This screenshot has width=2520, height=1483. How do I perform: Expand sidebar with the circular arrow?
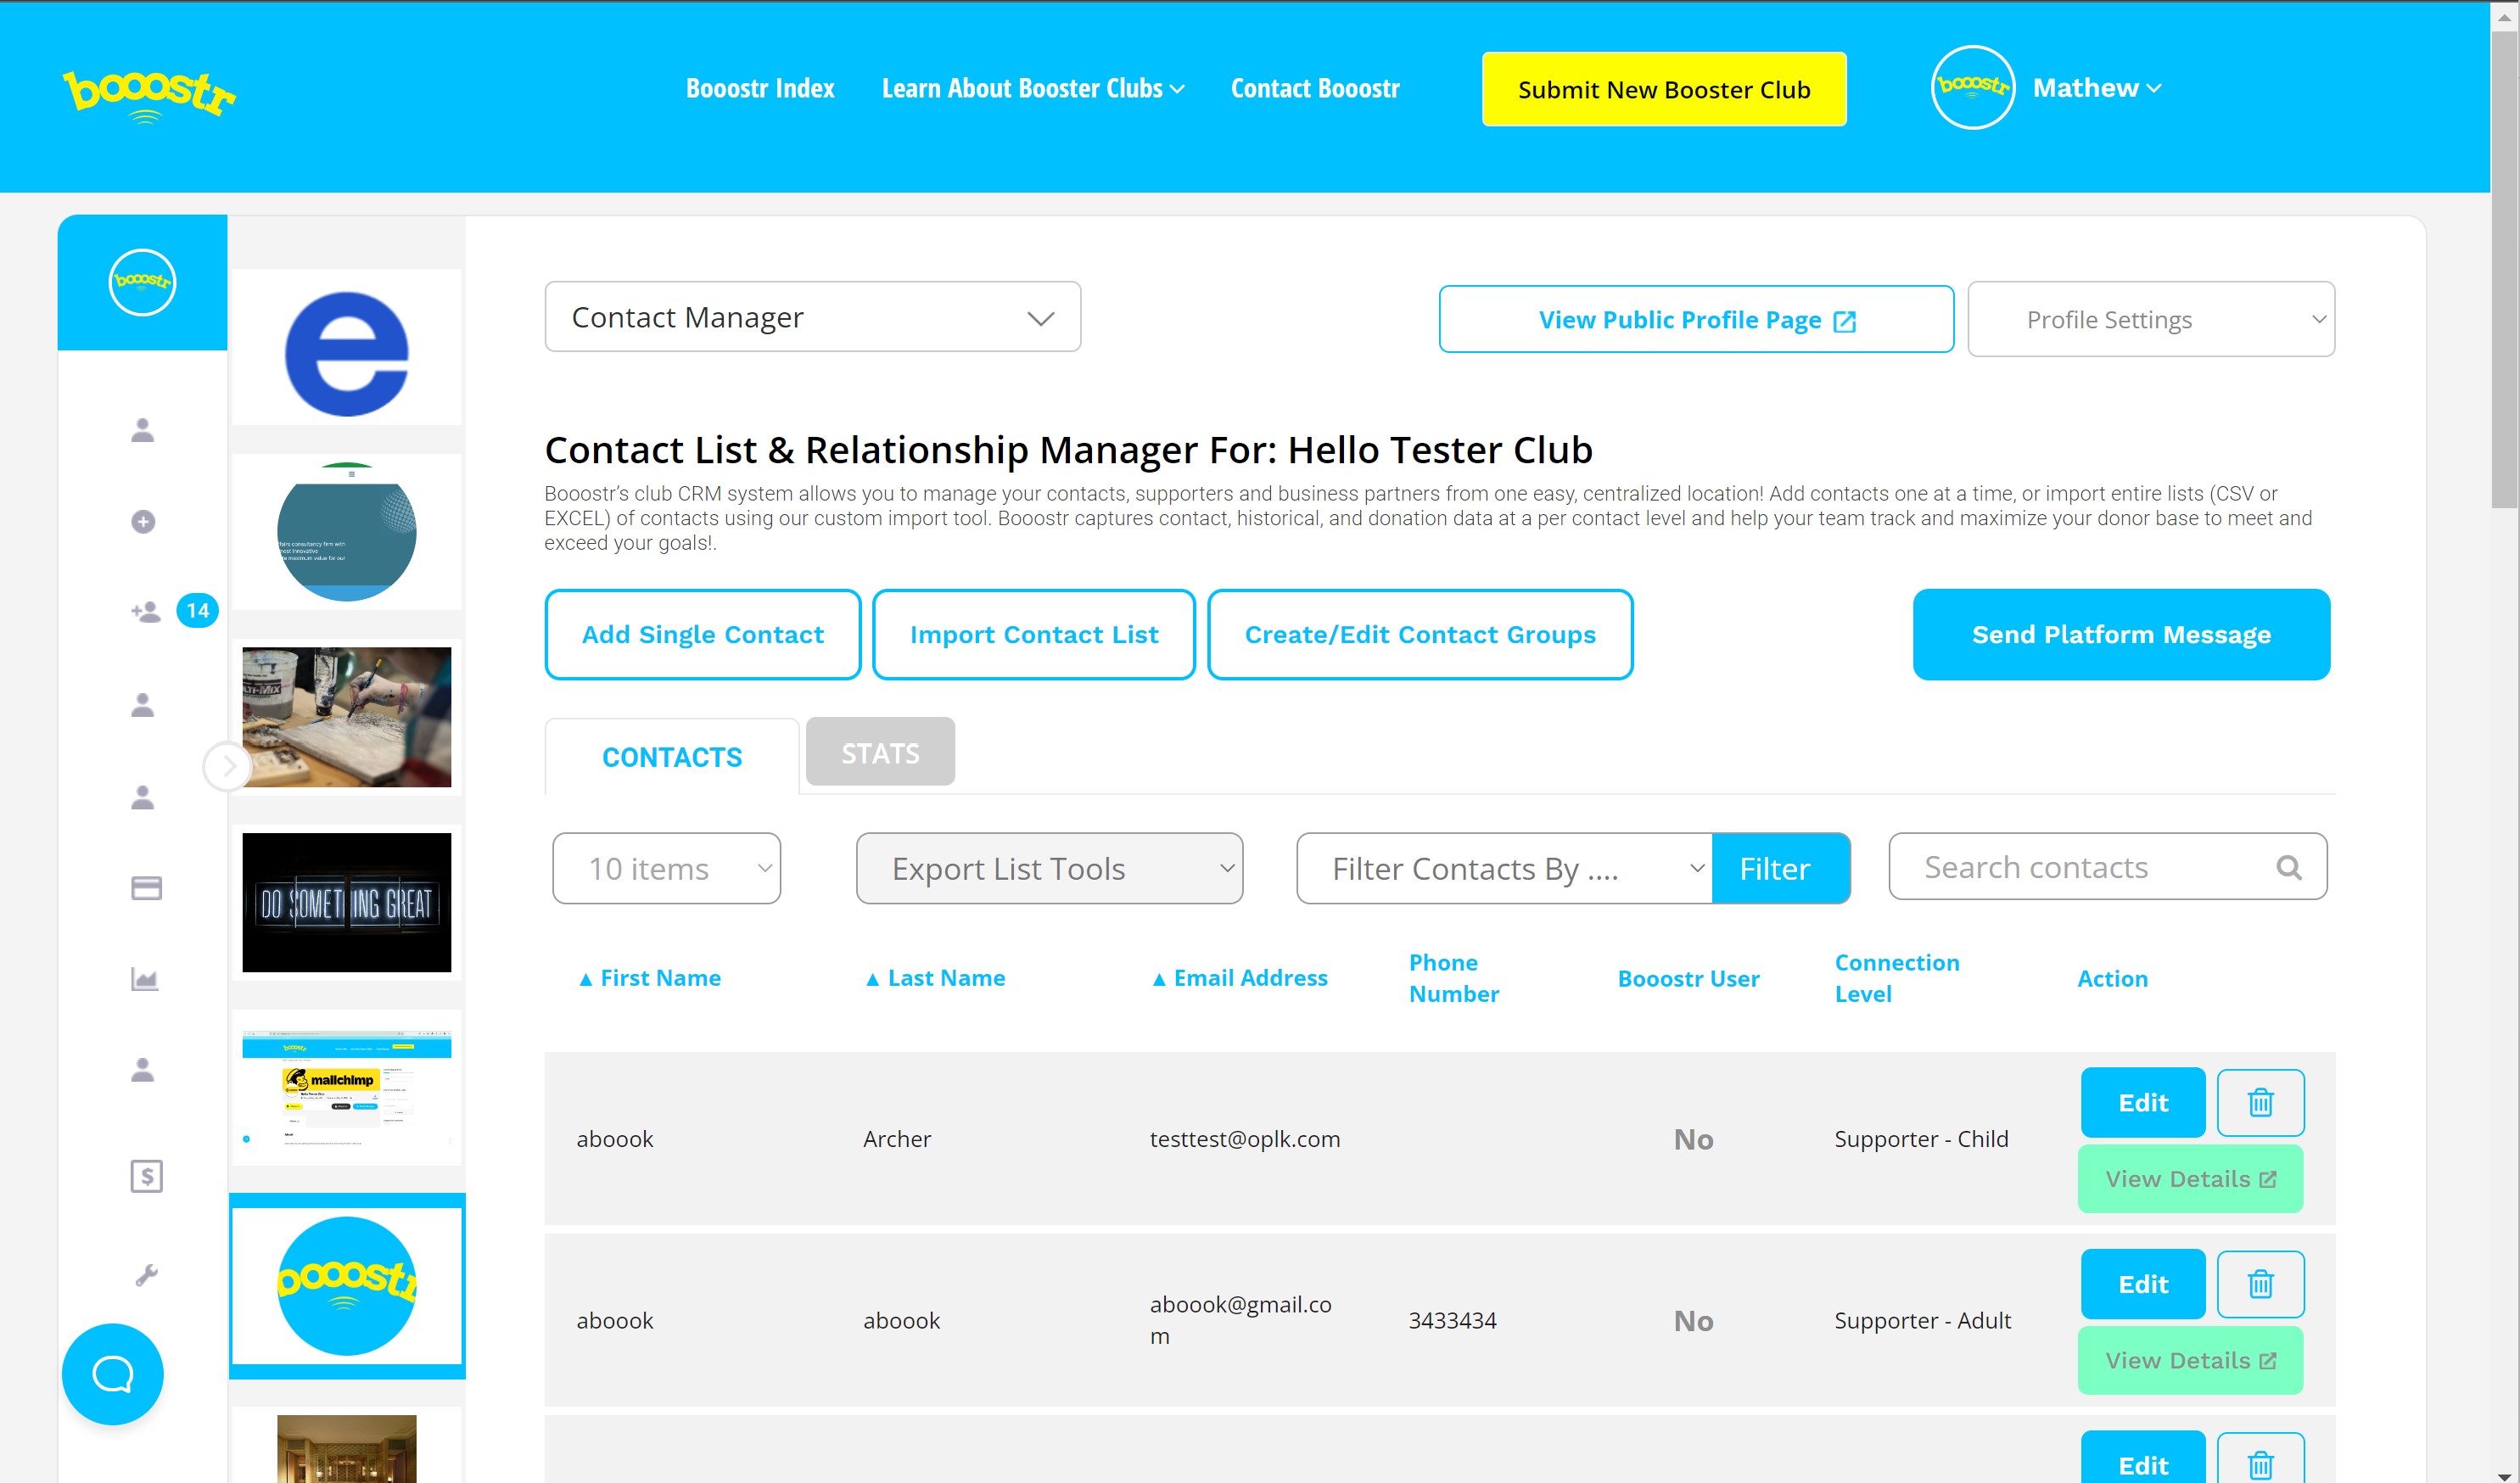click(227, 767)
